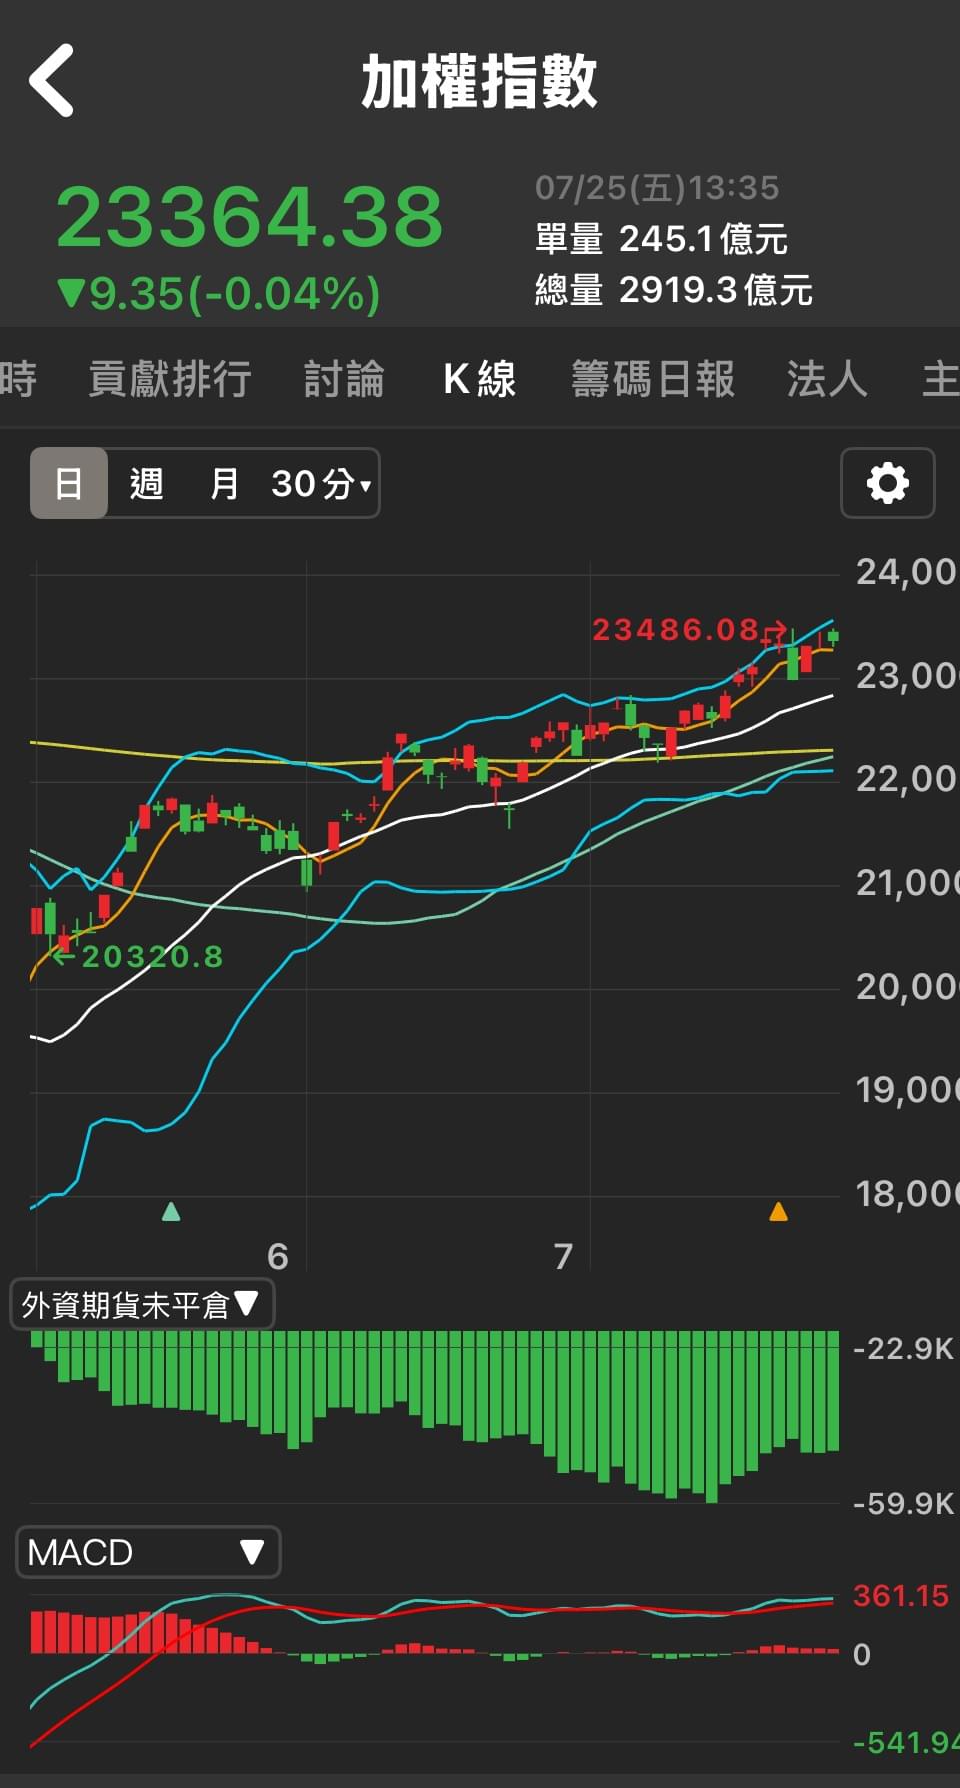
Task: Tap the green triangle chart marker
Action: point(171,1212)
